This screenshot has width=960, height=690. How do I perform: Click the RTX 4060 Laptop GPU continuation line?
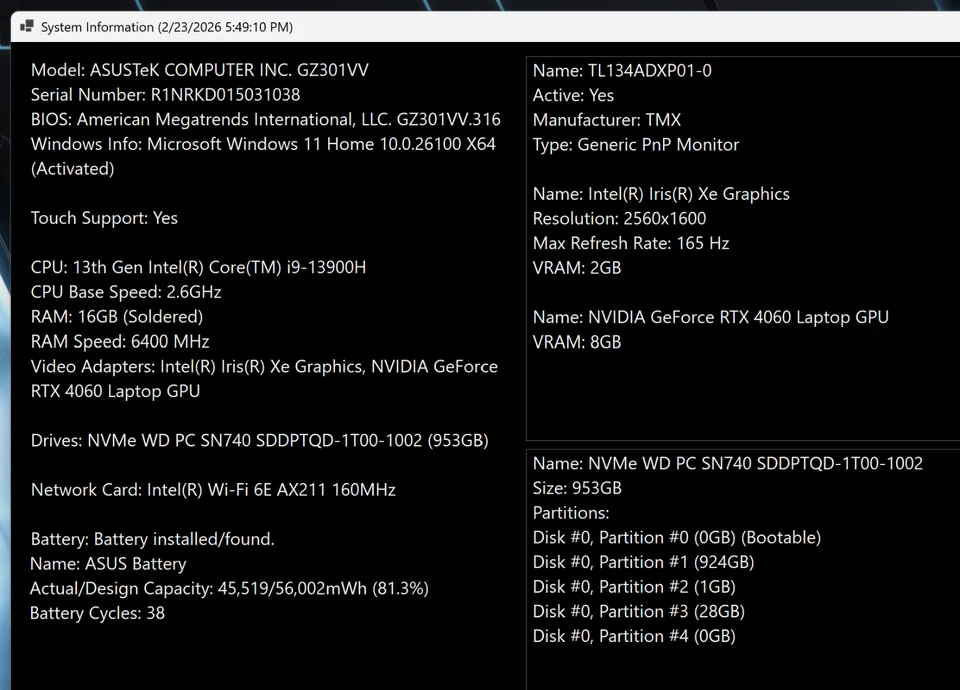(x=116, y=391)
